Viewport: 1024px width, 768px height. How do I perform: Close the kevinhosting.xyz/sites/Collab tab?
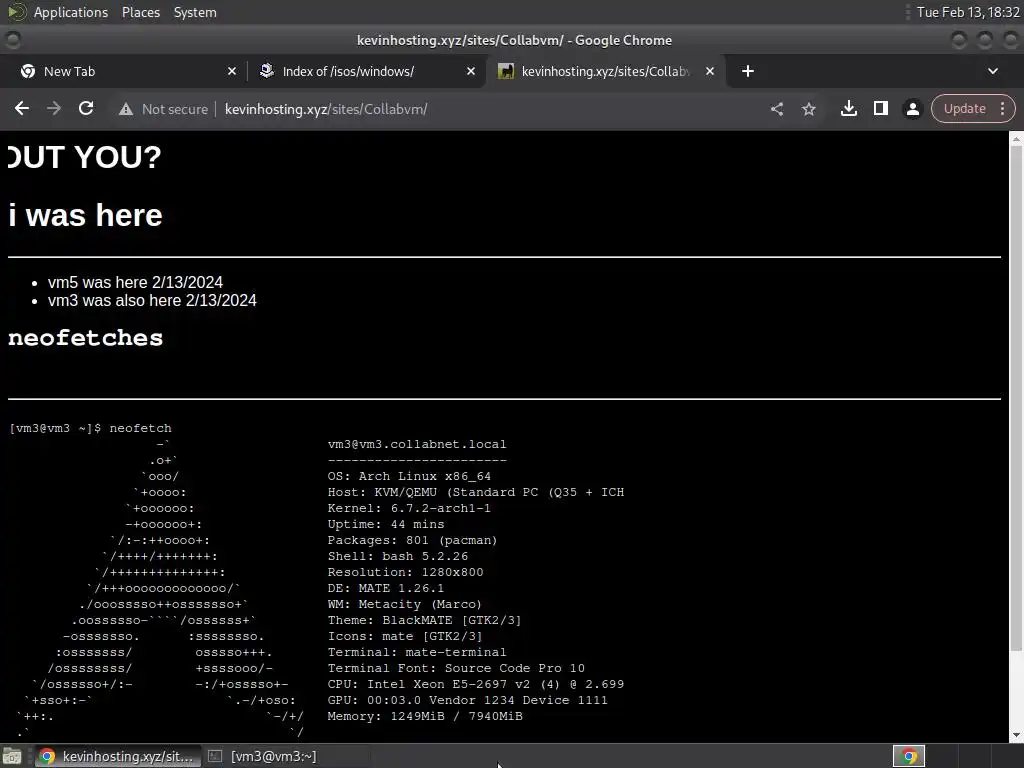(x=710, y=71)
